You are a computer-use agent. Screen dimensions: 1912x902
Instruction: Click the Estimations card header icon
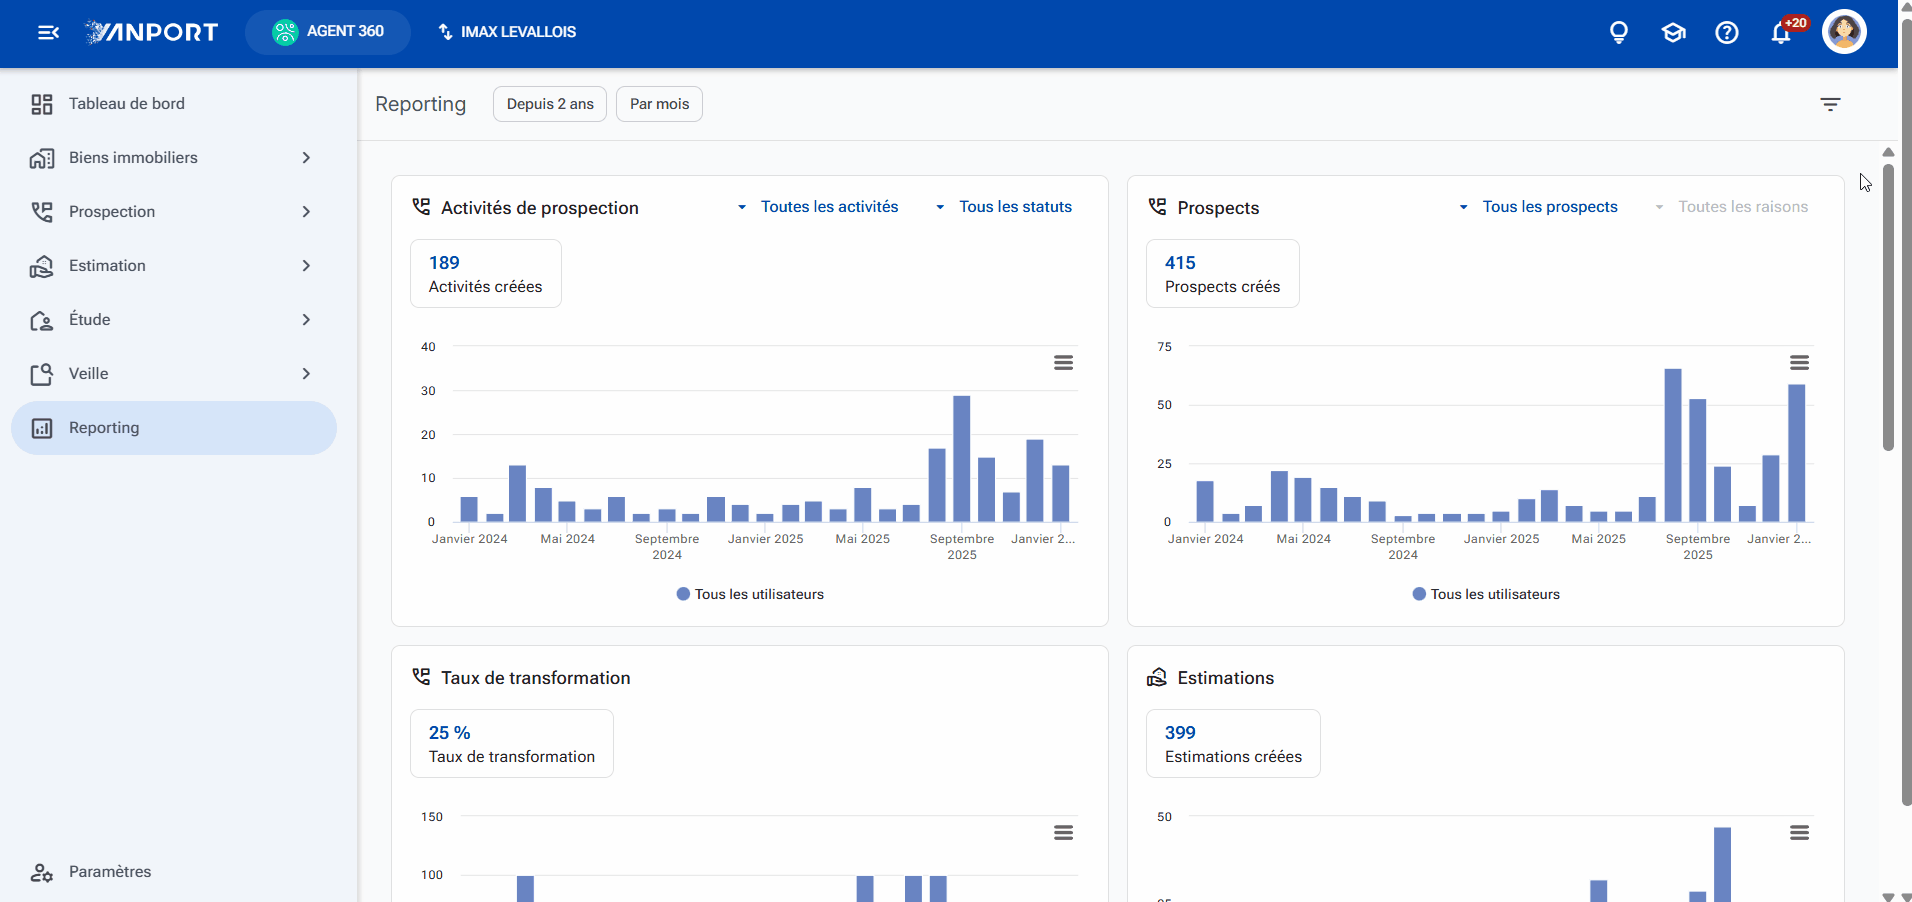pos(1157,677)
